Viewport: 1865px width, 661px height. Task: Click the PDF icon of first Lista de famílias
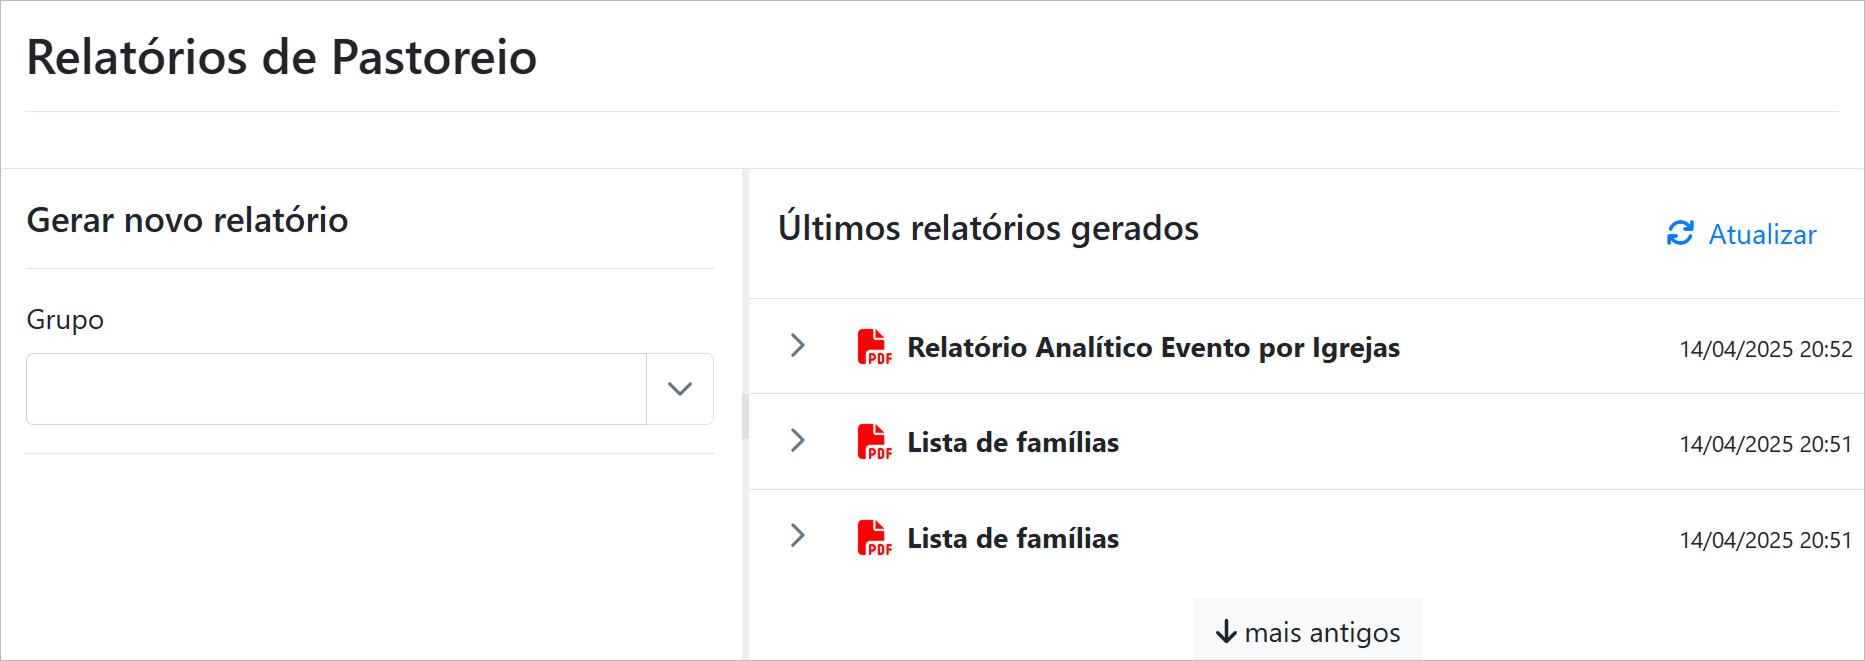coord(874,442)
